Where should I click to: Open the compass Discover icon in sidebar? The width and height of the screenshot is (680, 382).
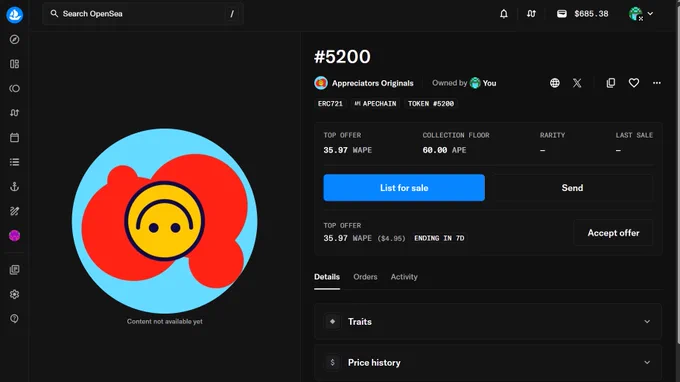tap(14, 39)
